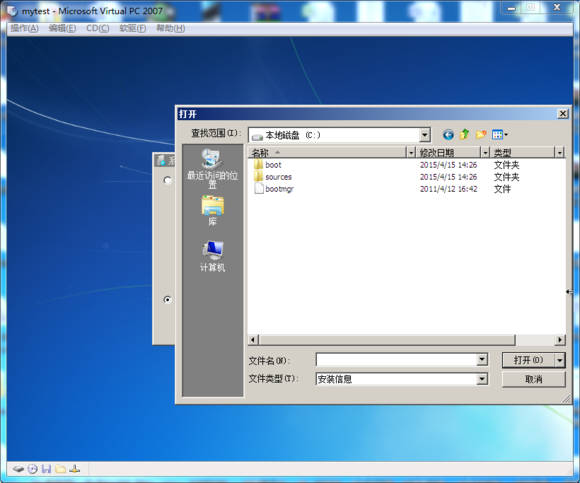The width and height of the screenshot is (580, 483).
Task: Go up one folder level icon
Action: (x=465, y=134)
